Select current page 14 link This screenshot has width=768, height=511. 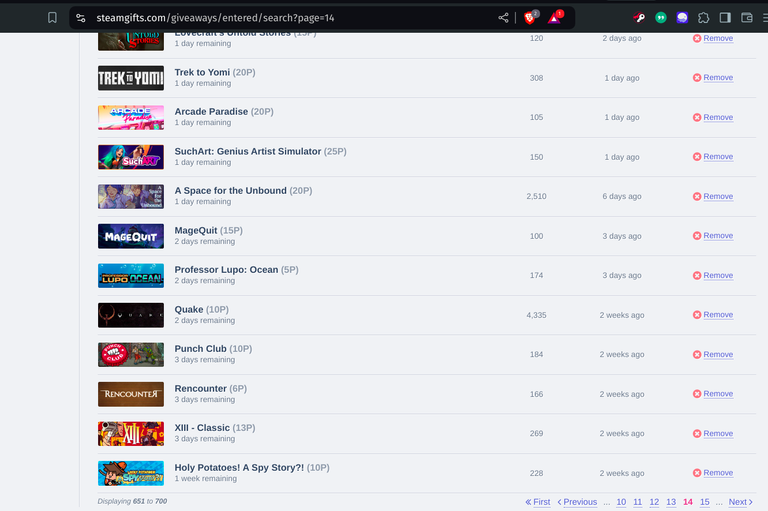(688, 502)
